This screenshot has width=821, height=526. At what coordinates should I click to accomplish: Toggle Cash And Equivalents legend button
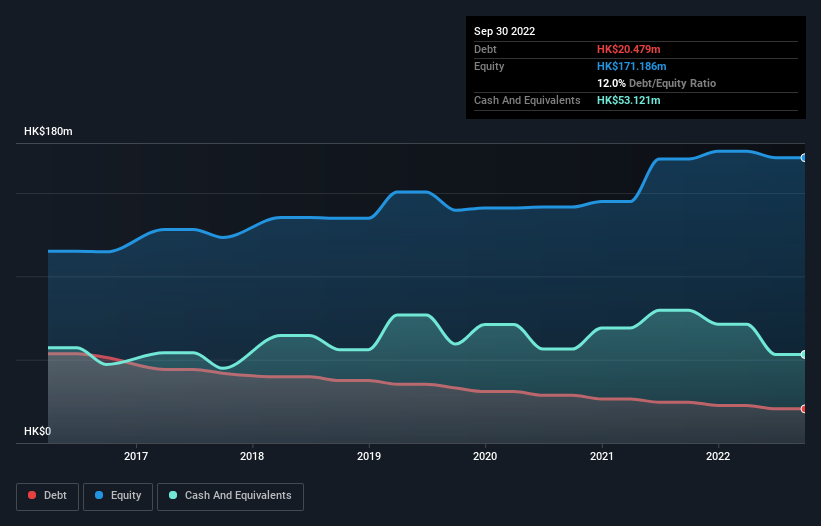point(230,496)
